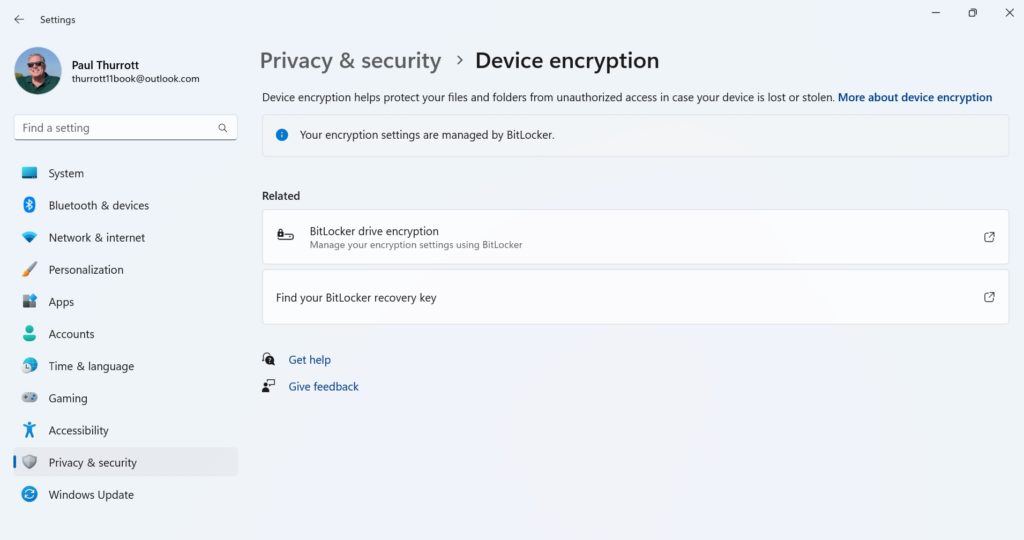
Task: Click the System monitor icon in sidebar
Action: coord(29,173)
